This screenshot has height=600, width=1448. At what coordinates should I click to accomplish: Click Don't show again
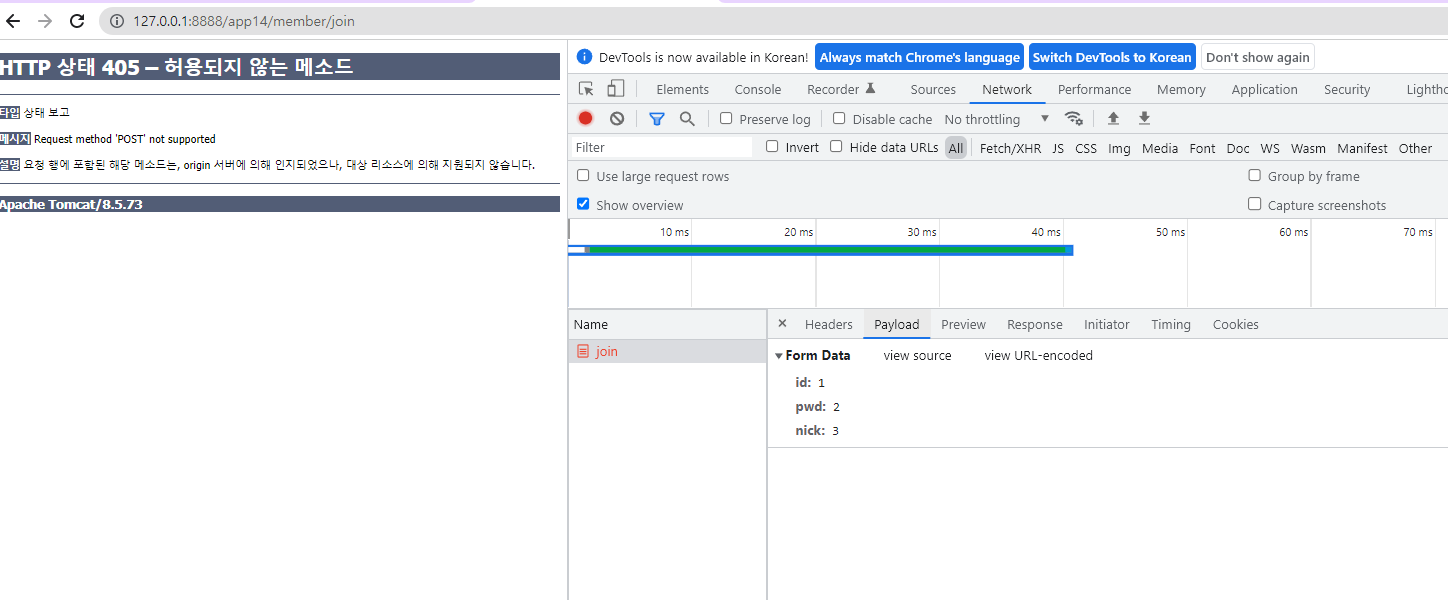coord(1258,57)
